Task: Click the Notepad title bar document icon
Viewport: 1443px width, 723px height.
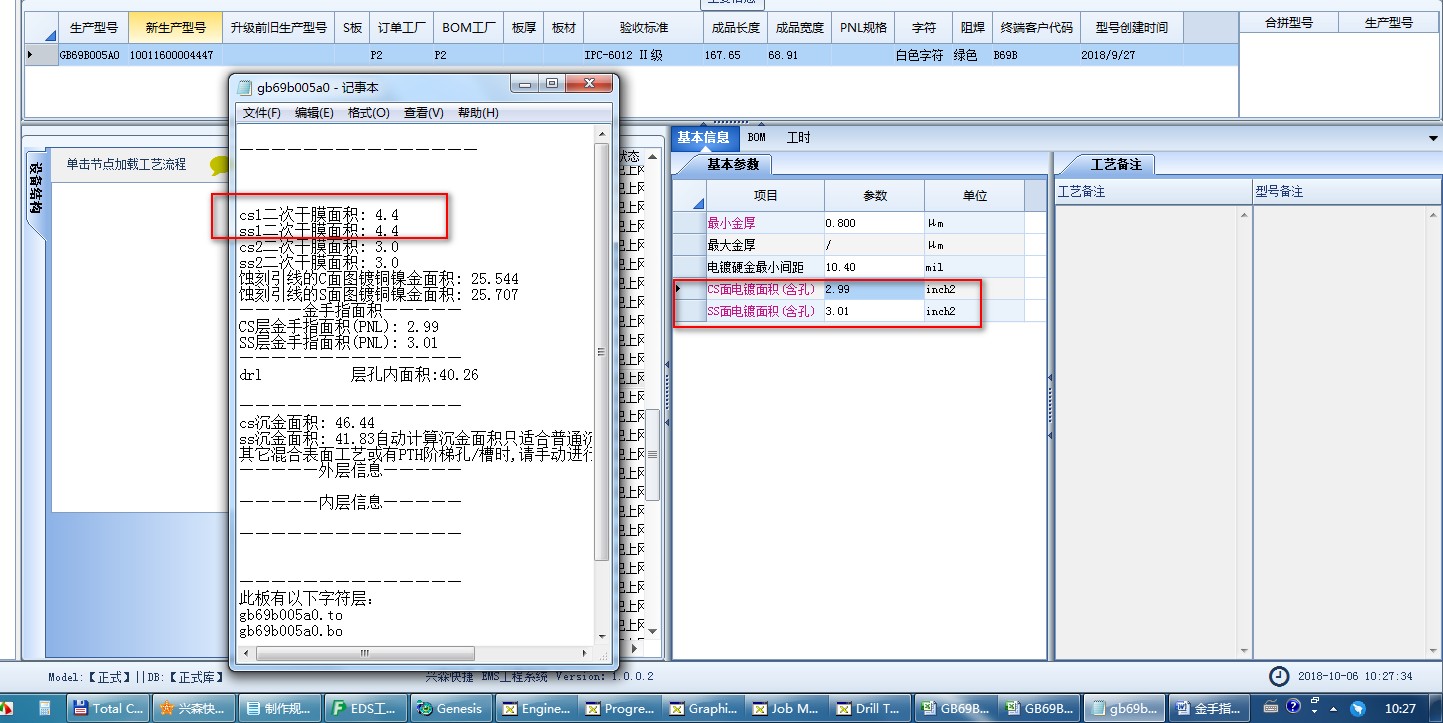Action: tap(245, 87)
